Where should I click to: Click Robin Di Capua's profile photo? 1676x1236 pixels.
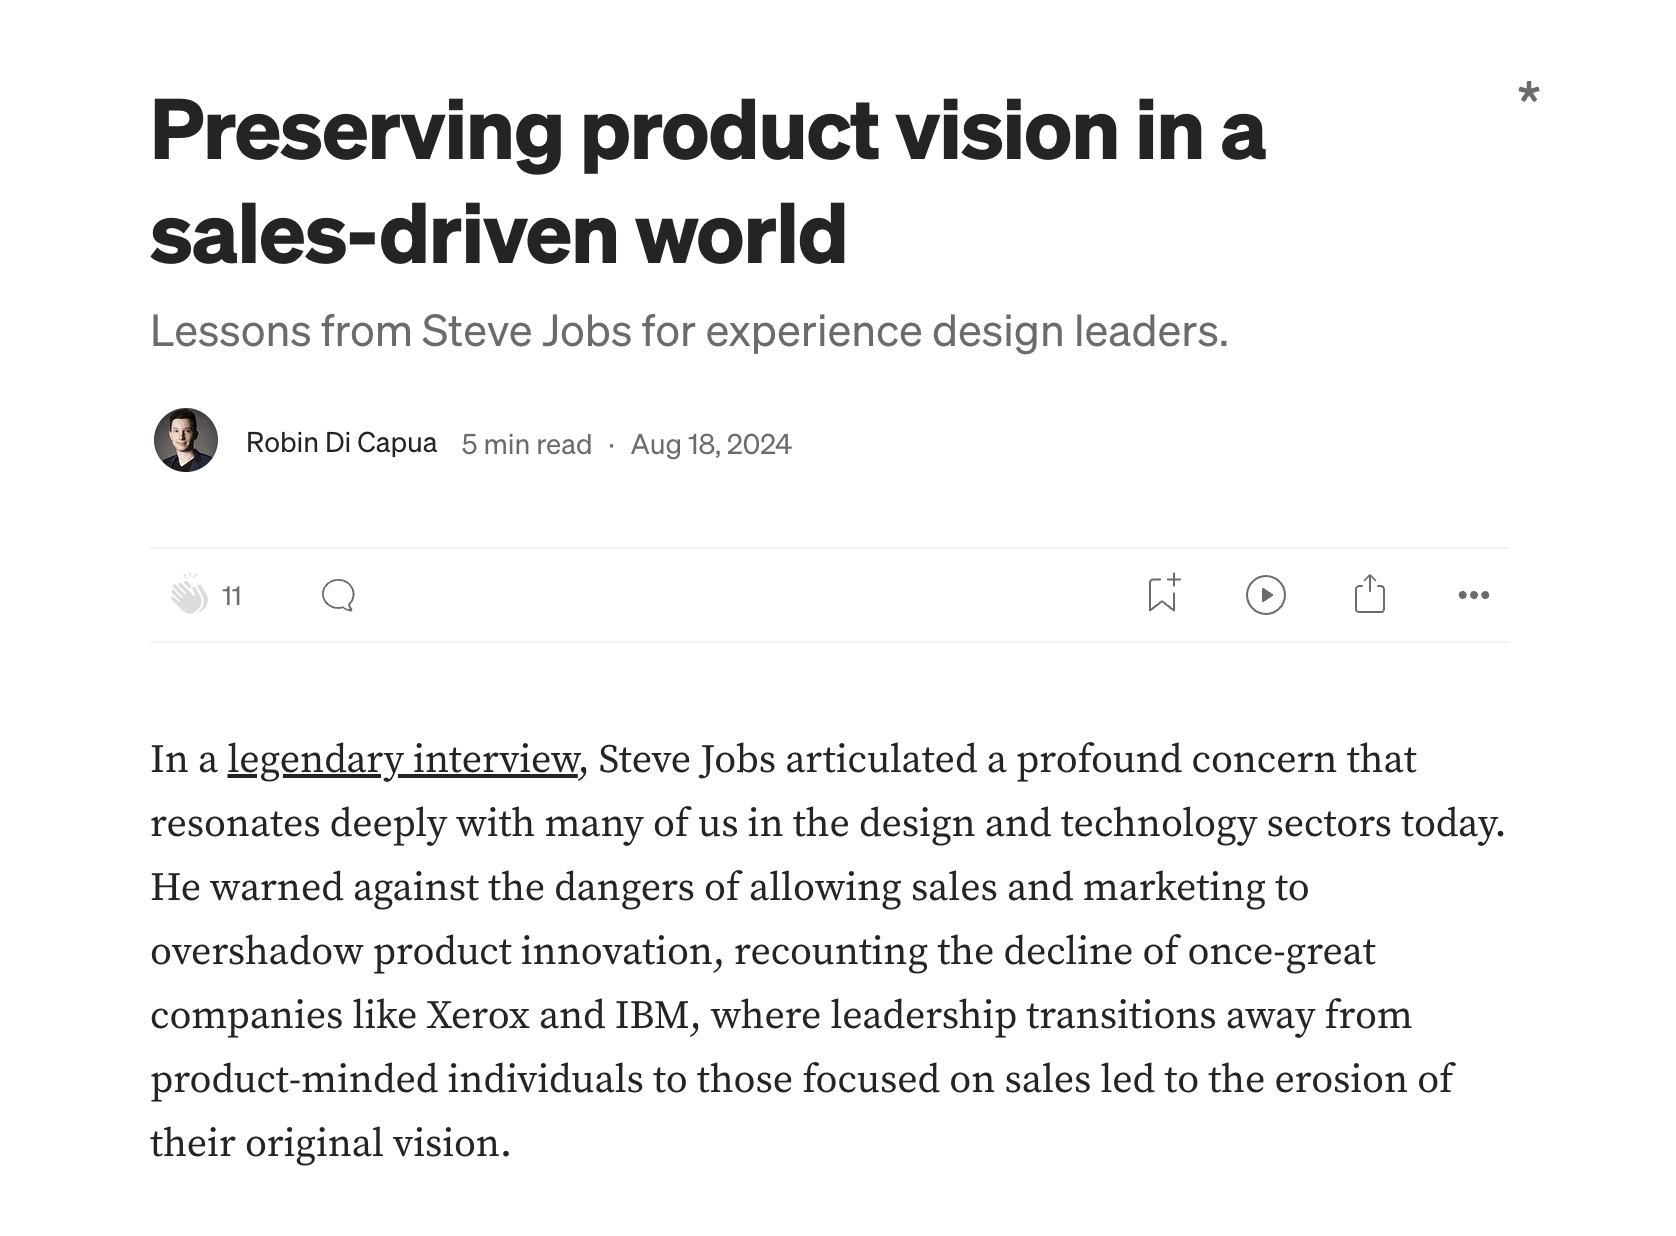point(186,440)
